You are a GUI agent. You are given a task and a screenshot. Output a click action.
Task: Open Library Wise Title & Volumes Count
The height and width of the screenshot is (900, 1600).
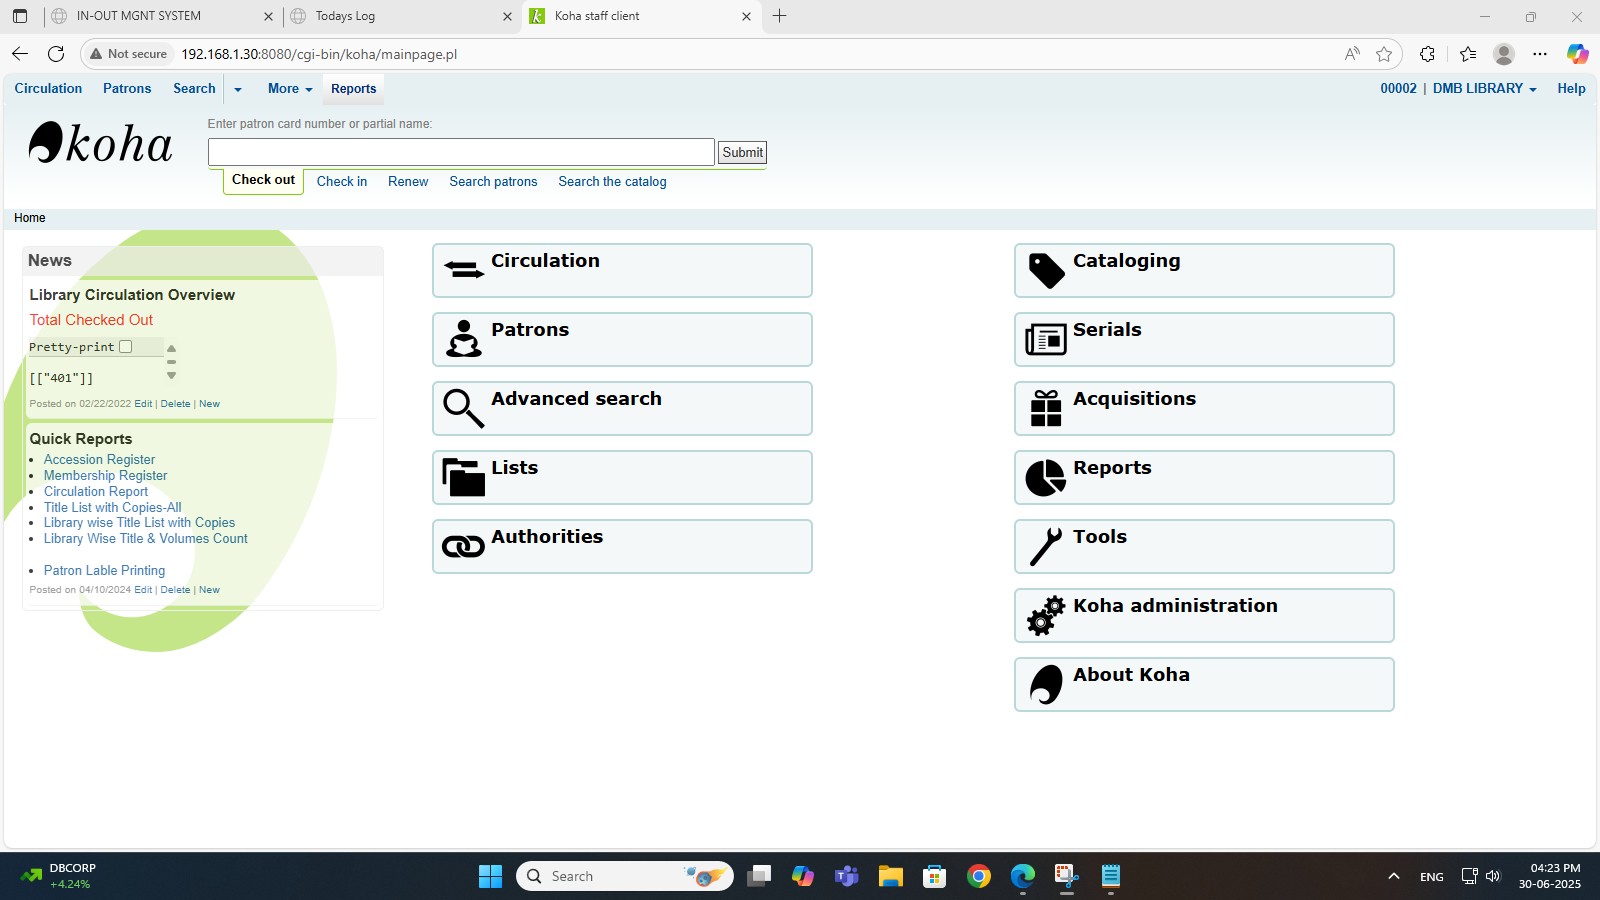145,539
